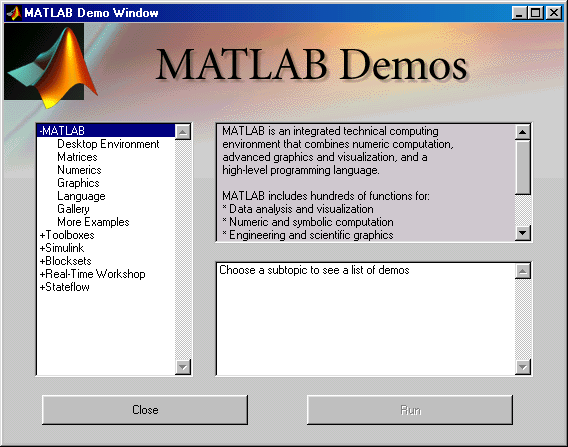This screenshot has width=568, height=447.
Task: Click the MATLAB icon in the title bar
Action: [x=14, y=13]
